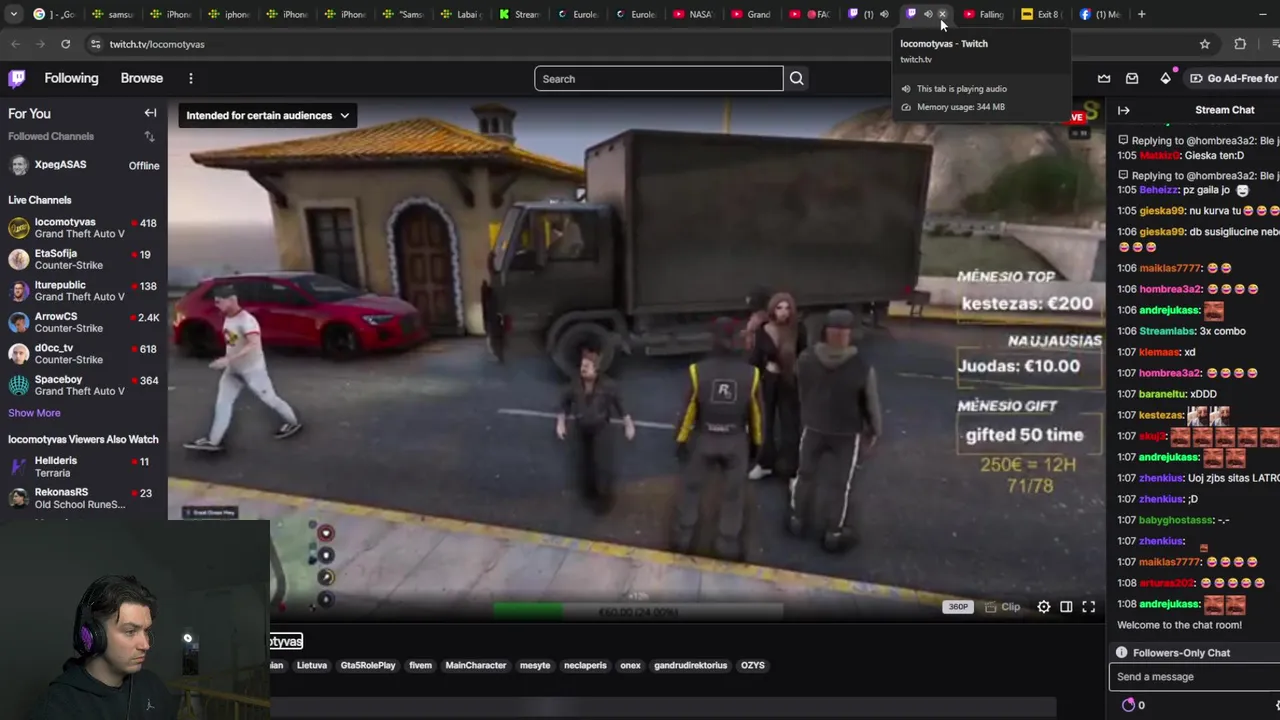This screenshot has height=720, width=1280.
Task: Open the player settings gear
Action: 1043,607
